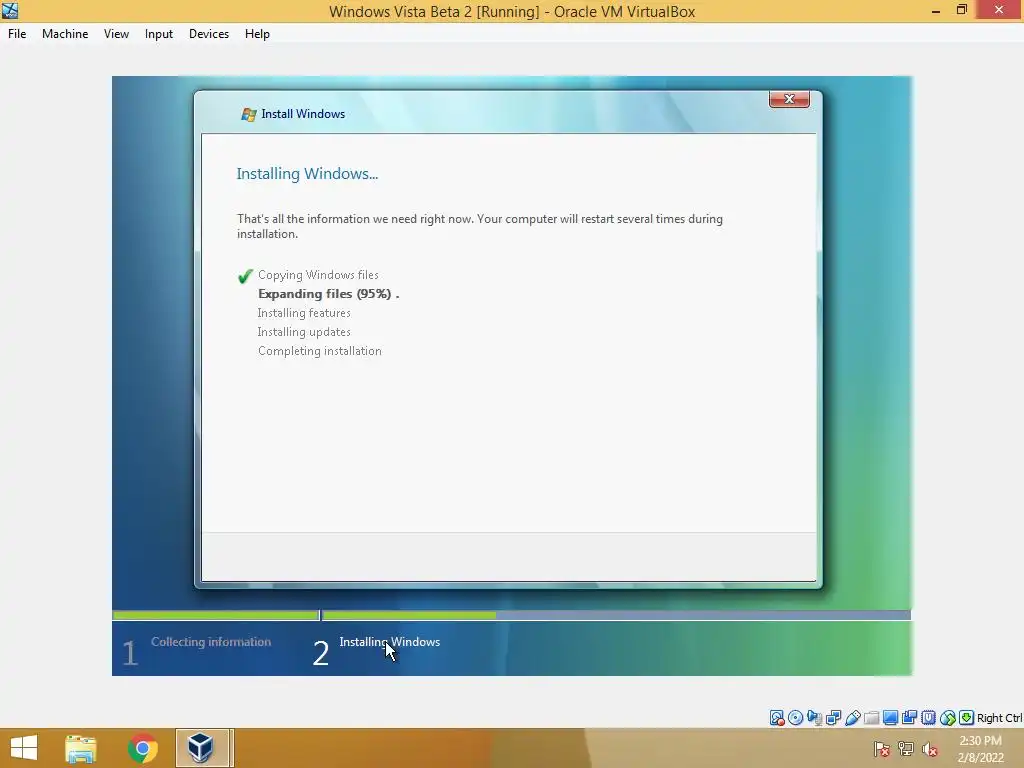Open the Machine menu

tap(65, 34)
